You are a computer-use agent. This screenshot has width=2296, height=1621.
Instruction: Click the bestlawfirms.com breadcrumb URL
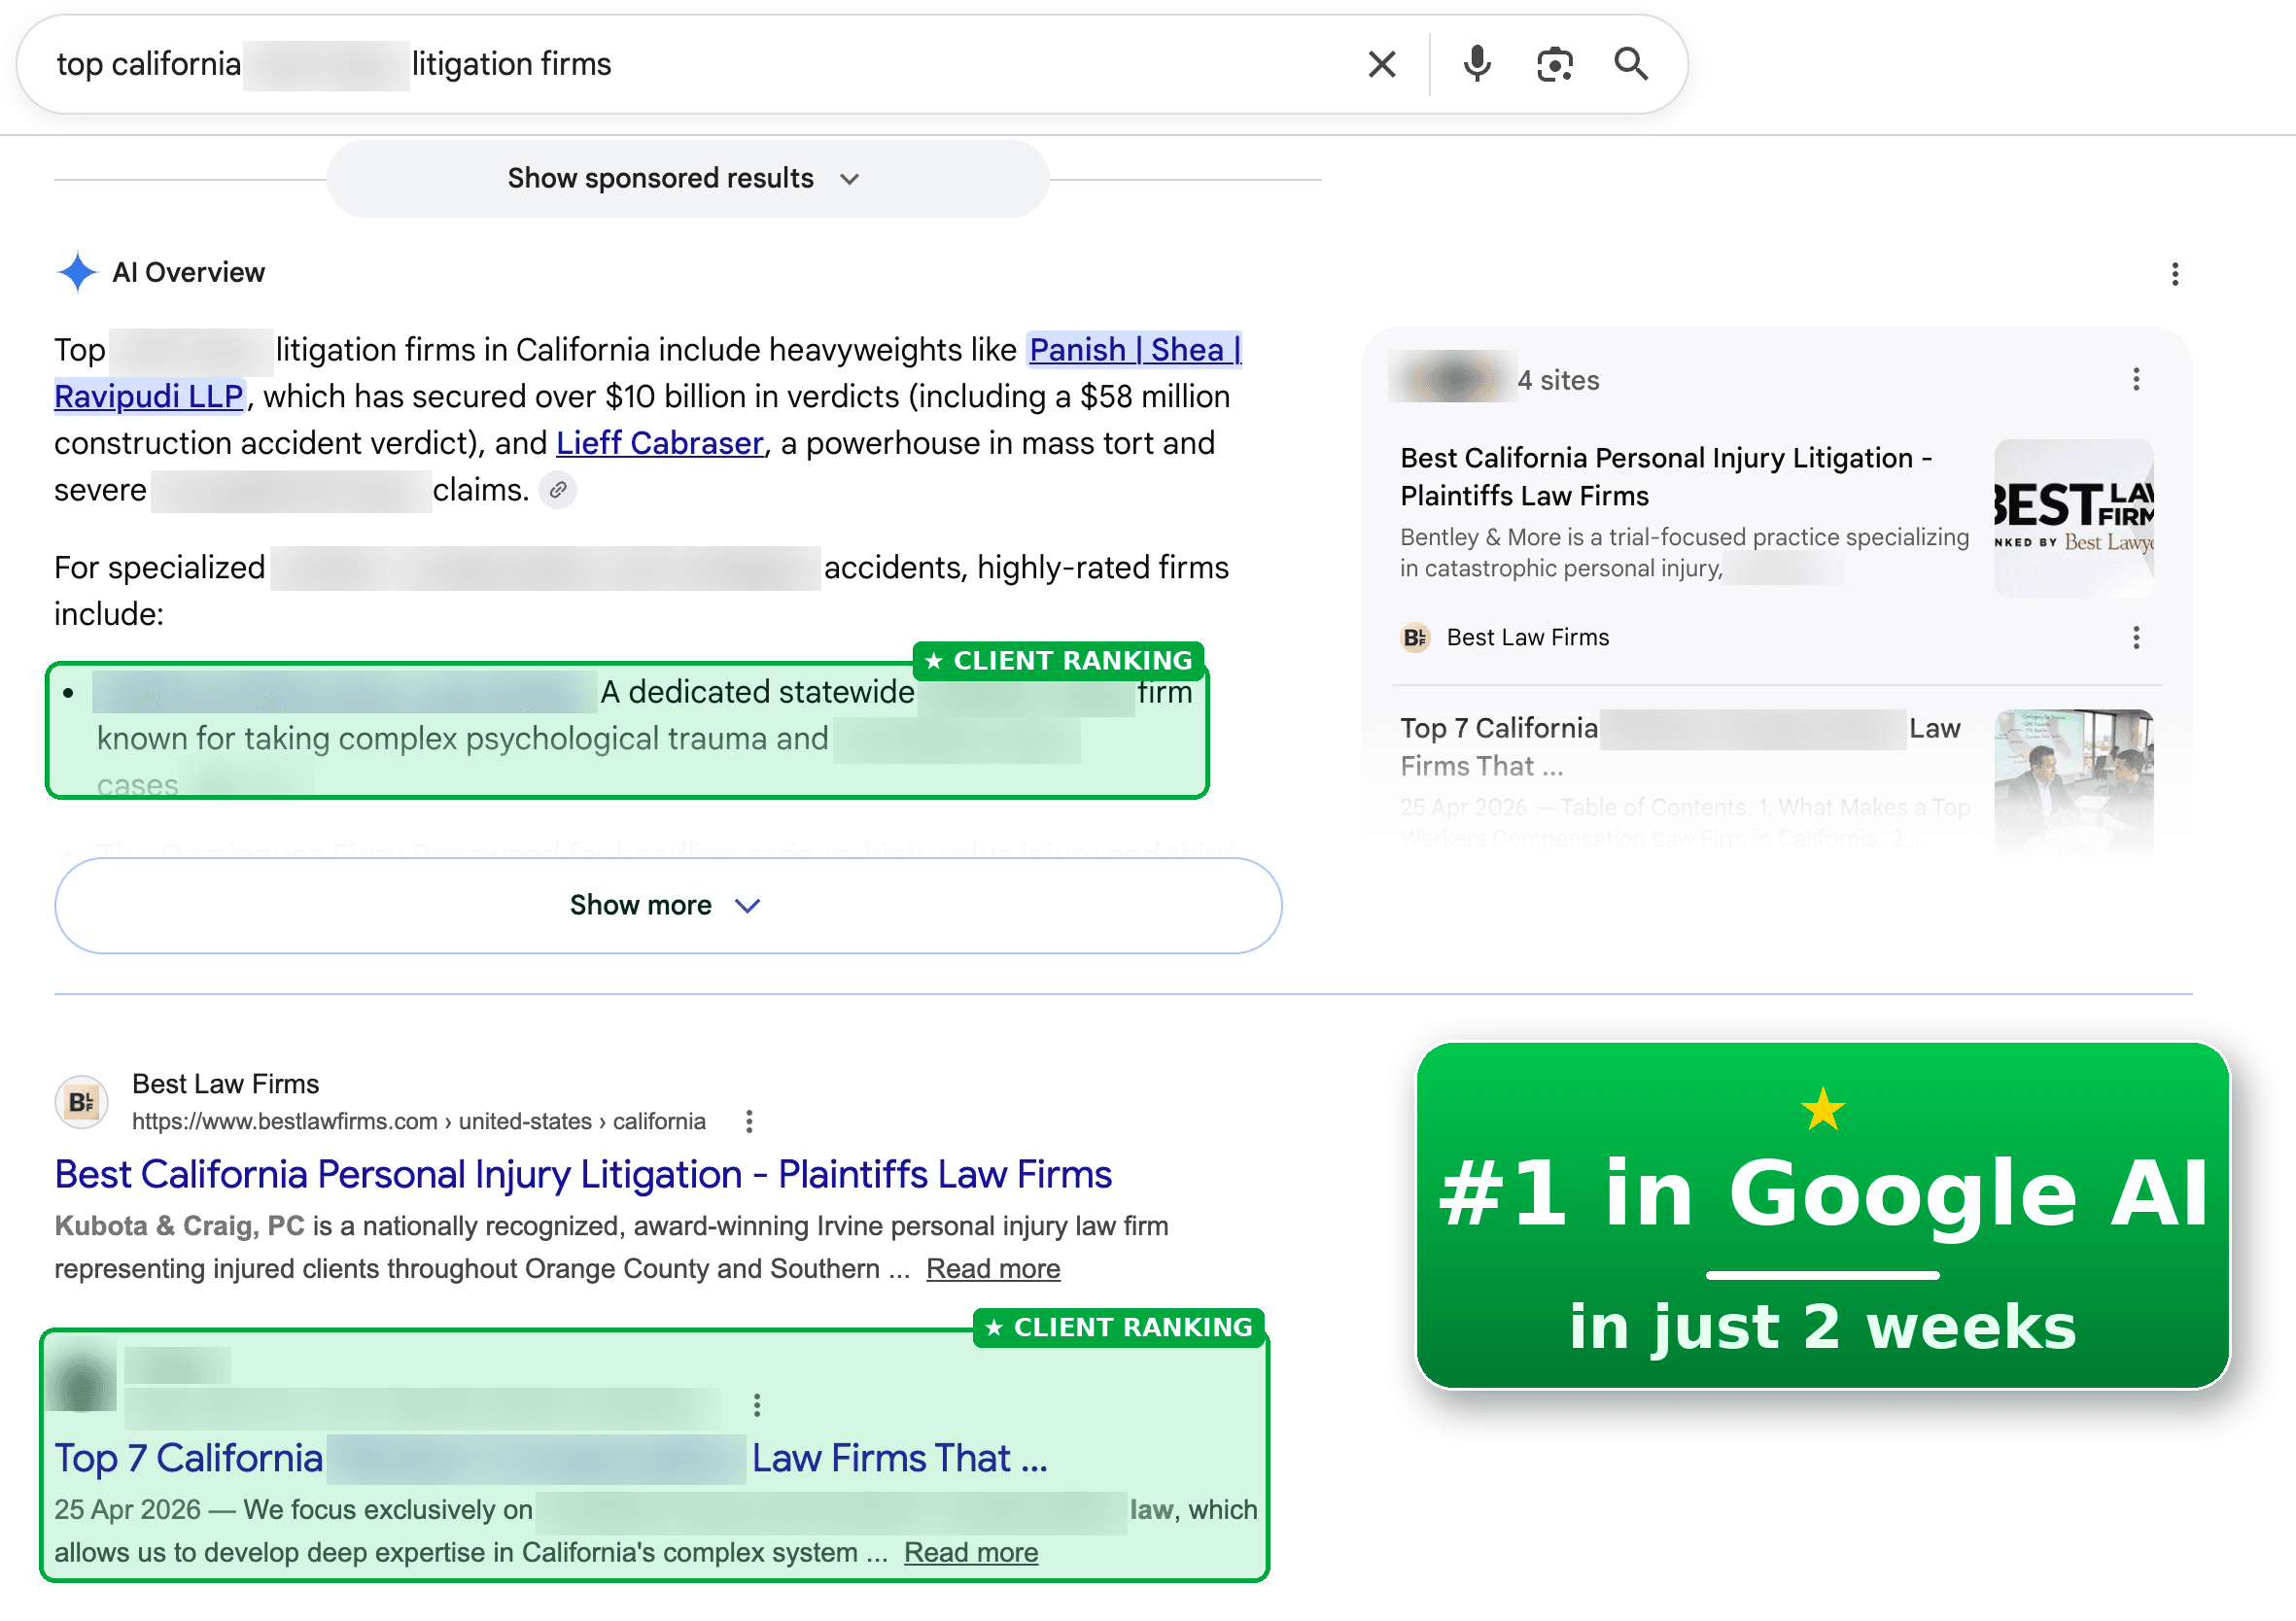pos(418,1121)
